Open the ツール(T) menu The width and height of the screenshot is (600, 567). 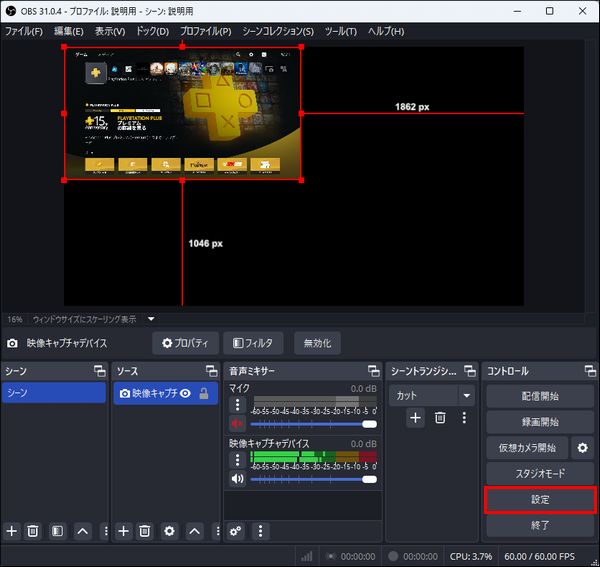[x=341, y=31]
